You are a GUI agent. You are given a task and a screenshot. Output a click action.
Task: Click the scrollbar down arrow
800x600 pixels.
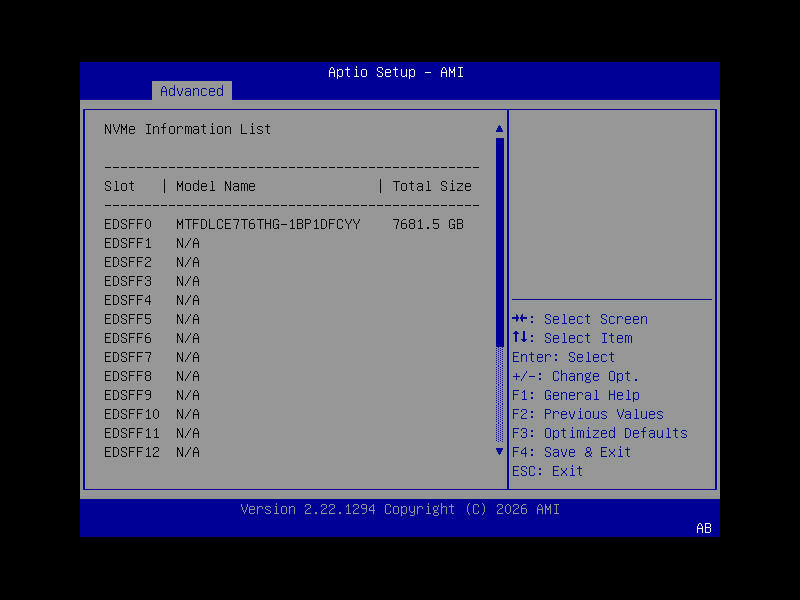[499, 452]
